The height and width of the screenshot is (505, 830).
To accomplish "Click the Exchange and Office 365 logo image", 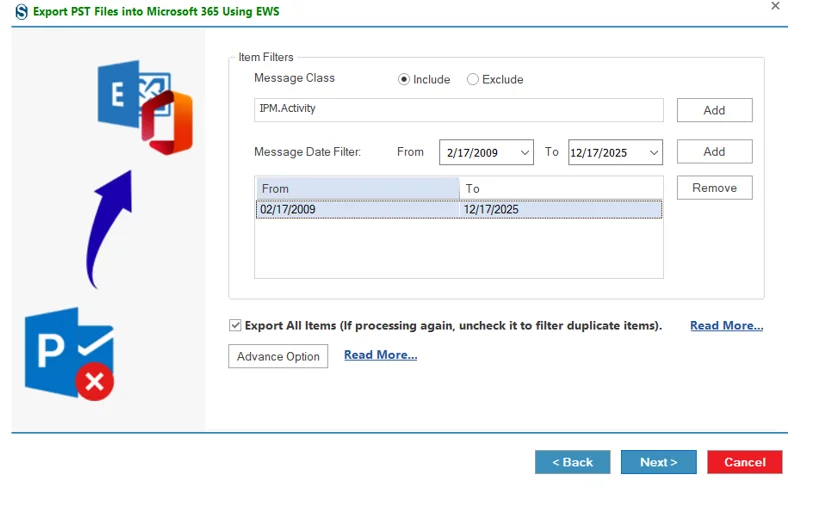I will 145,107.
